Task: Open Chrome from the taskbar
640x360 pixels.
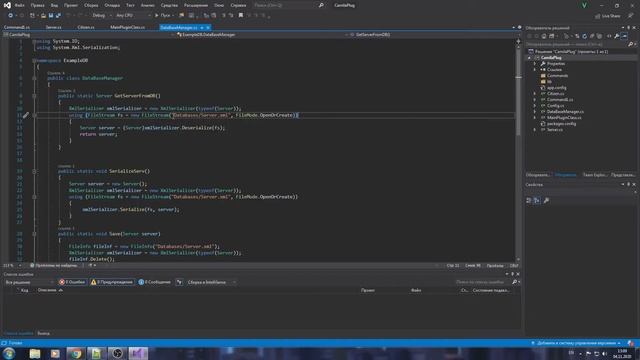Action: coord(76,353)
